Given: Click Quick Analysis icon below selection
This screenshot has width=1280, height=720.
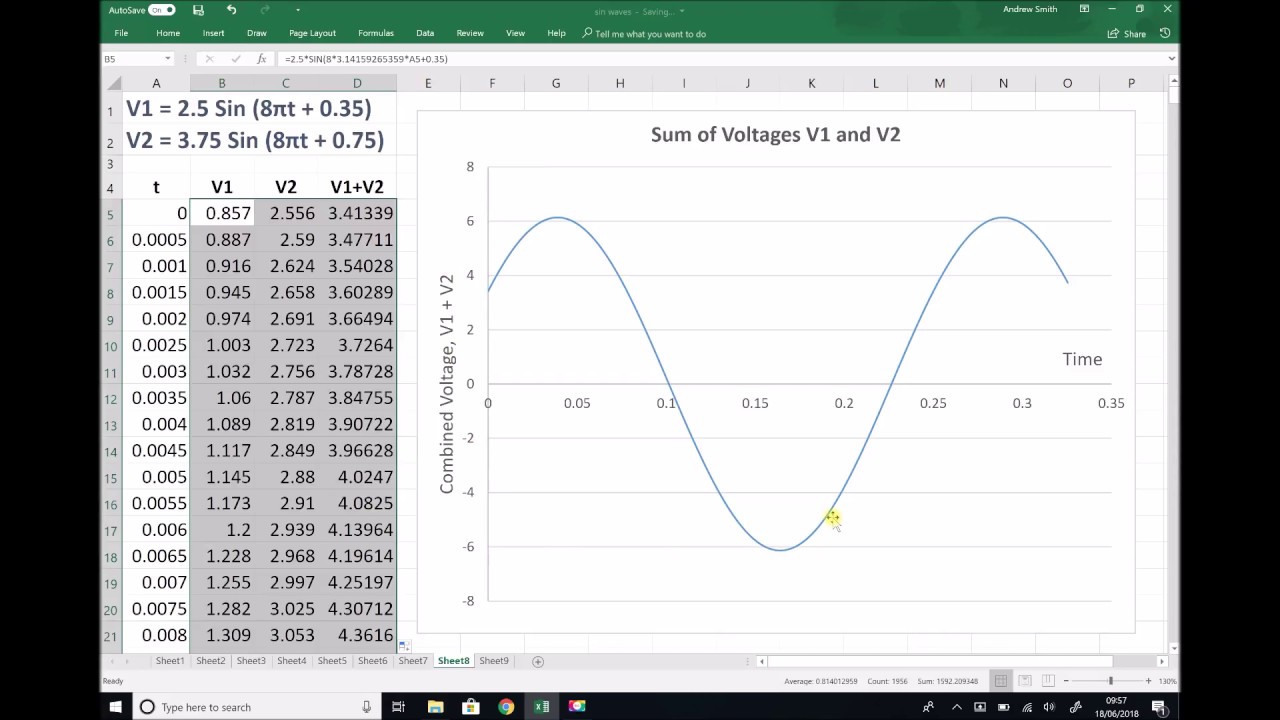Looking at the screenshot, I should coord(404,646).
